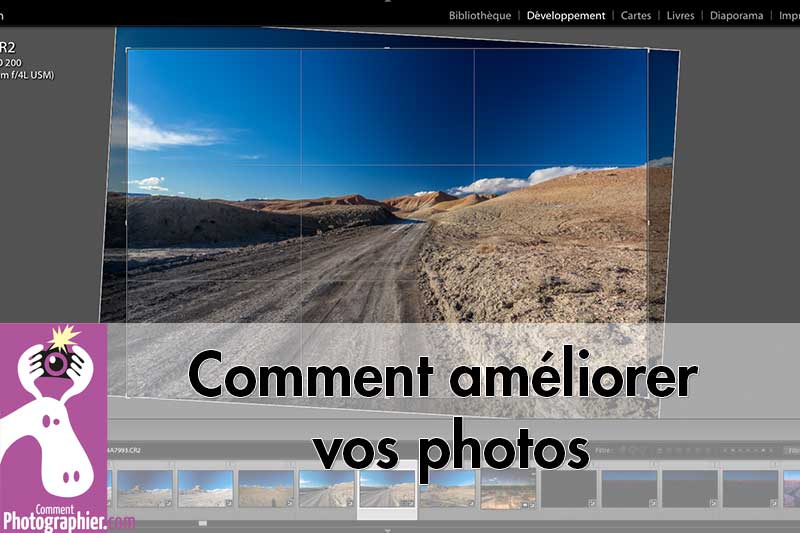Click the Filtre label in the filmstrip bar
The height and width of the screenshot is (533, 800).
click(x=603, y=450)
